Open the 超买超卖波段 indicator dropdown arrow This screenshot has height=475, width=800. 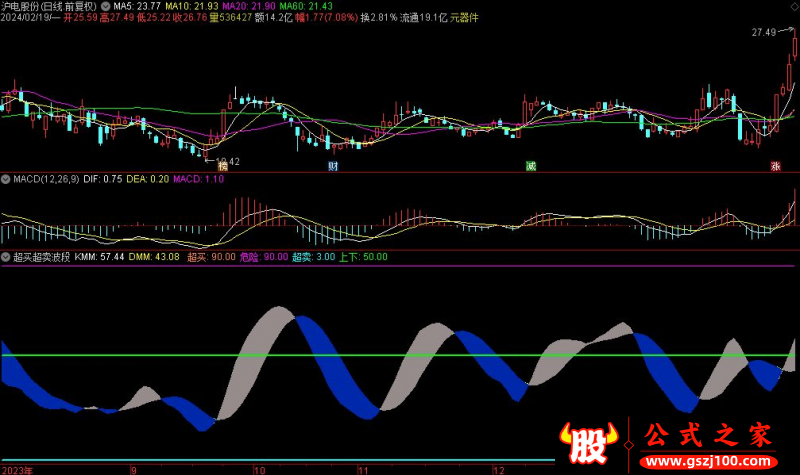6,257
